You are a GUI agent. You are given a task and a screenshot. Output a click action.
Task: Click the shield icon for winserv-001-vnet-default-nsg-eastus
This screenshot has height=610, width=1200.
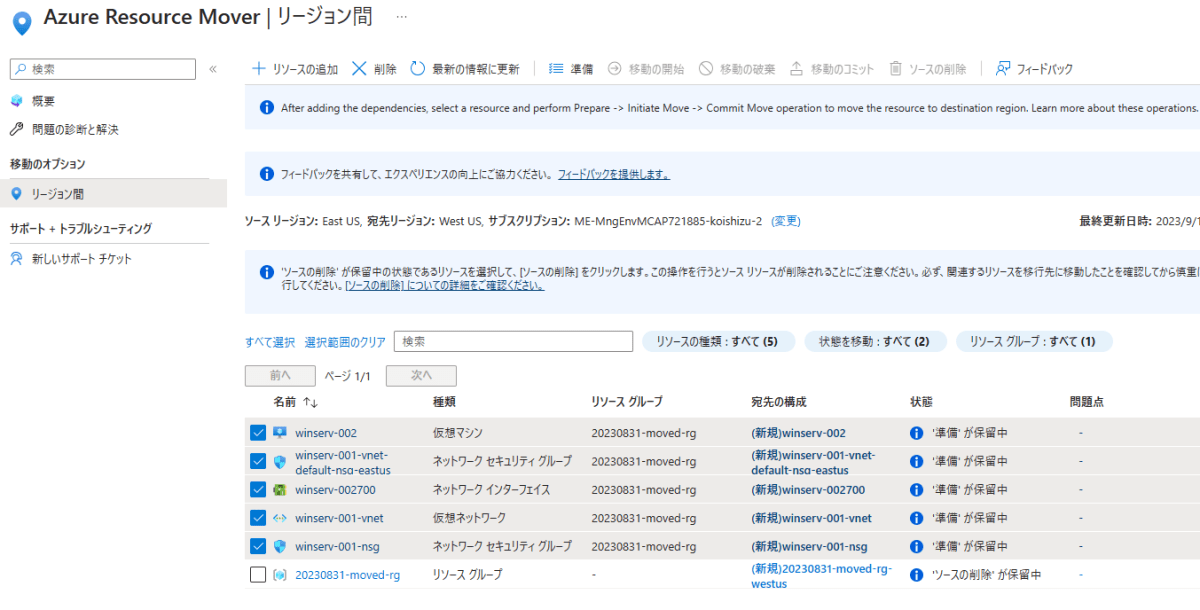click(x=280, y=462)
